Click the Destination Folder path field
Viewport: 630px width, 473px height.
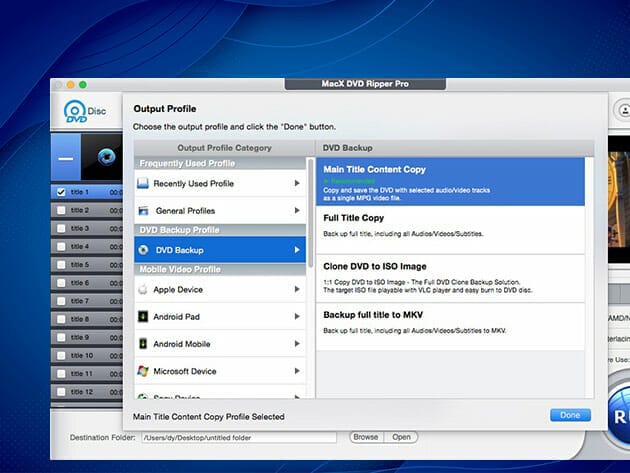(239, 438)
